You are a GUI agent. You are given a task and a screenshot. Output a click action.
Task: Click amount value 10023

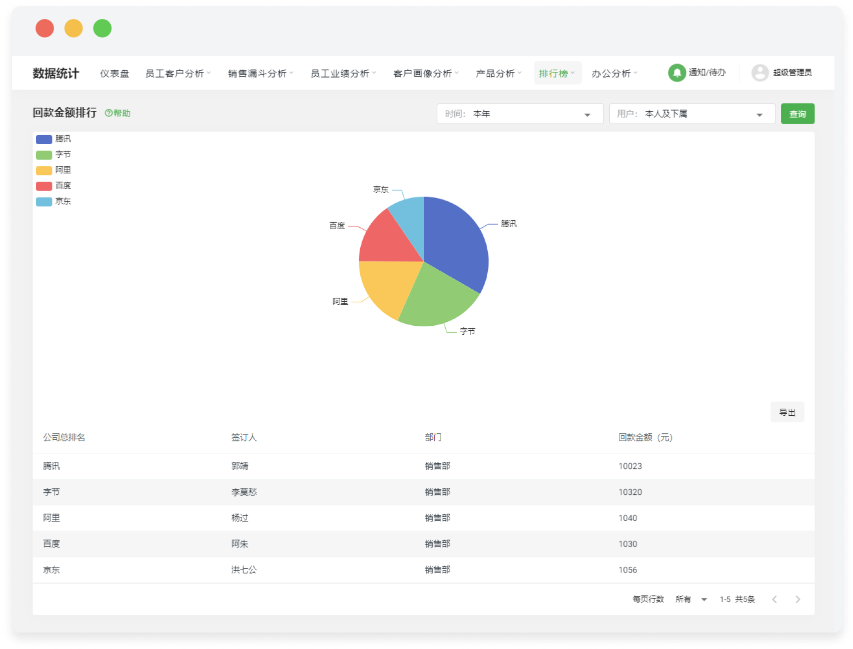[x=630, y=466]
